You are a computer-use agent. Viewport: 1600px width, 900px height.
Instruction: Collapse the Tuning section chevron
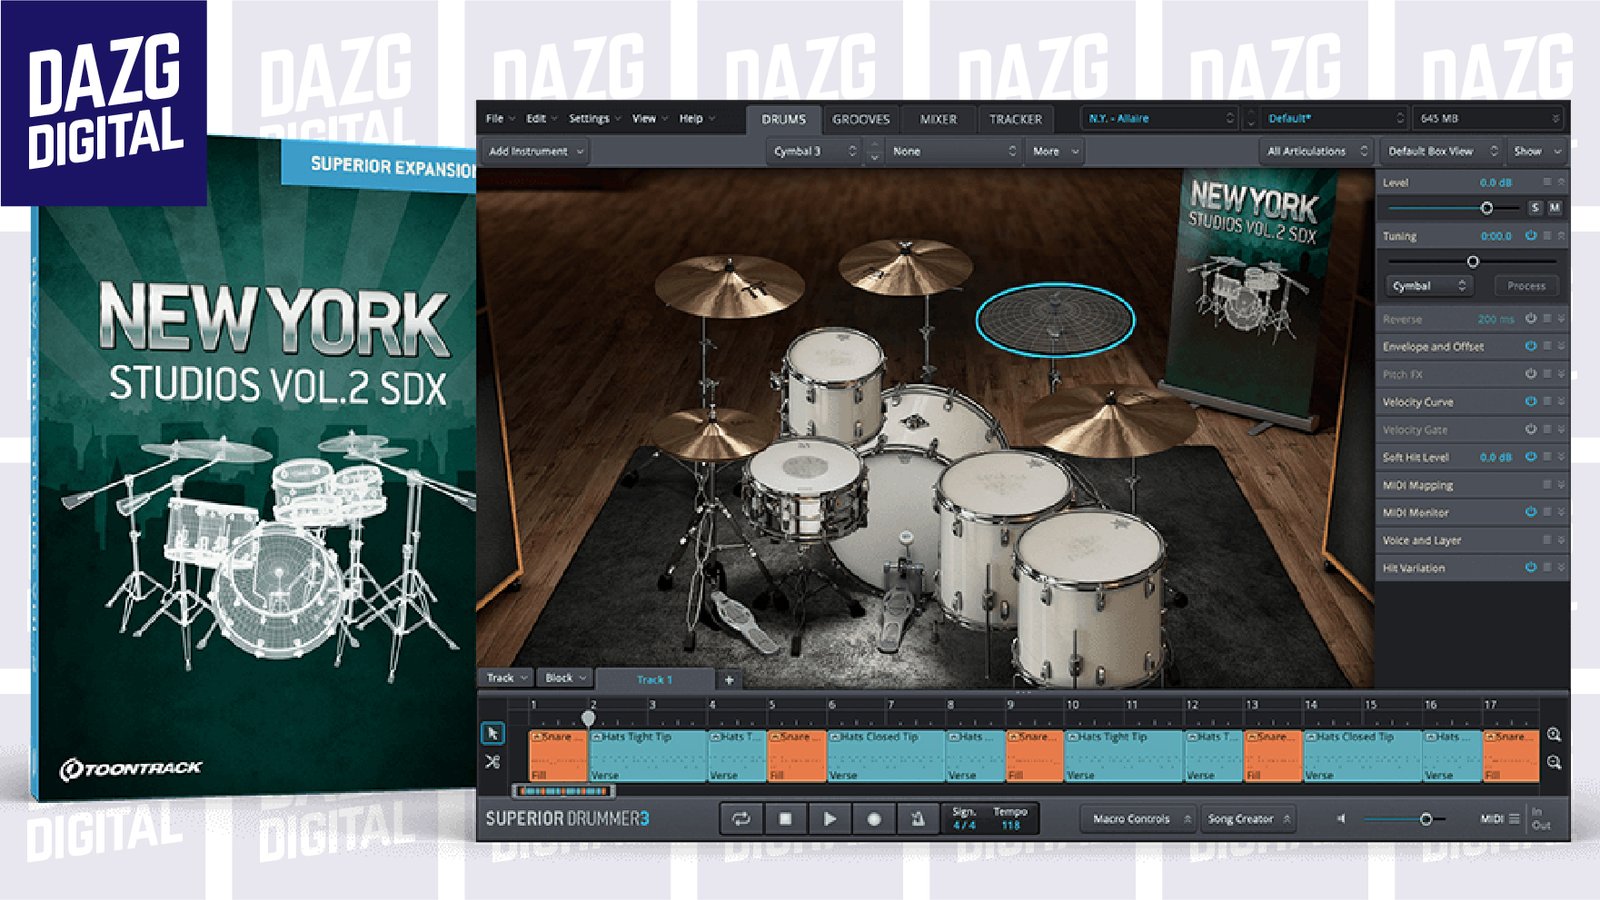point(1561,236)
